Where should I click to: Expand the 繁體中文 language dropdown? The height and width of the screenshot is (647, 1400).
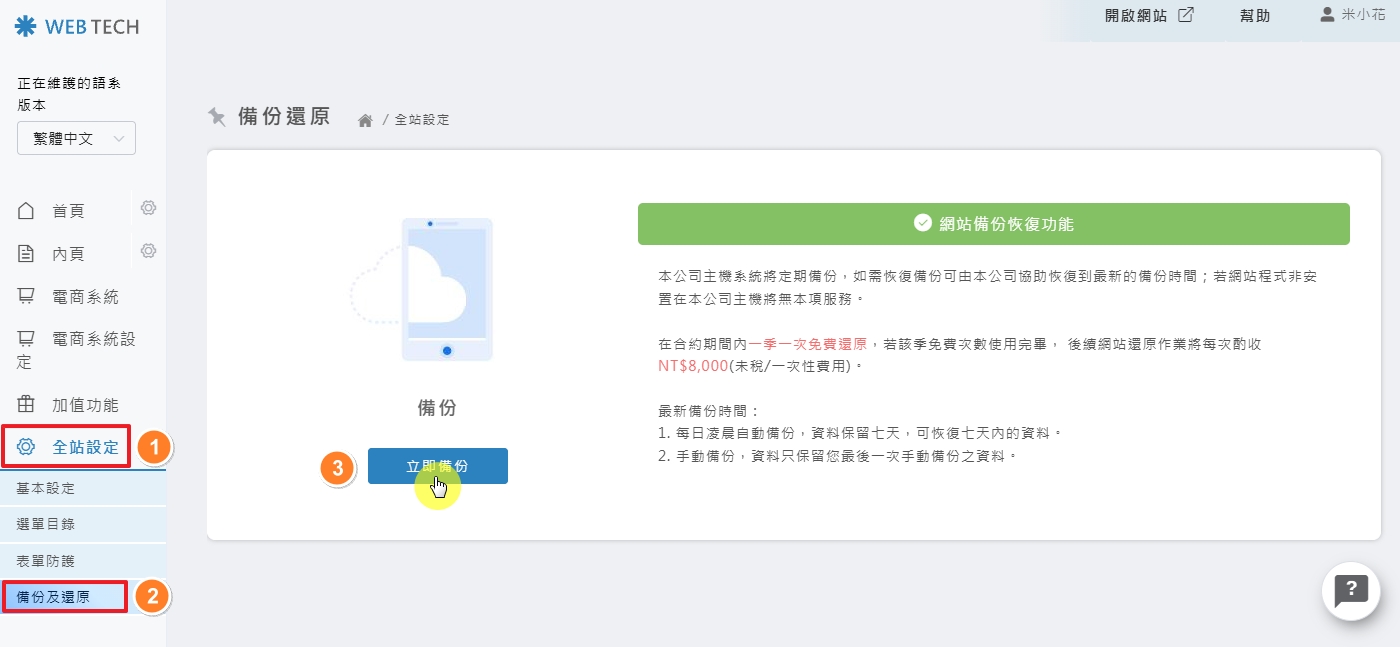75,138
